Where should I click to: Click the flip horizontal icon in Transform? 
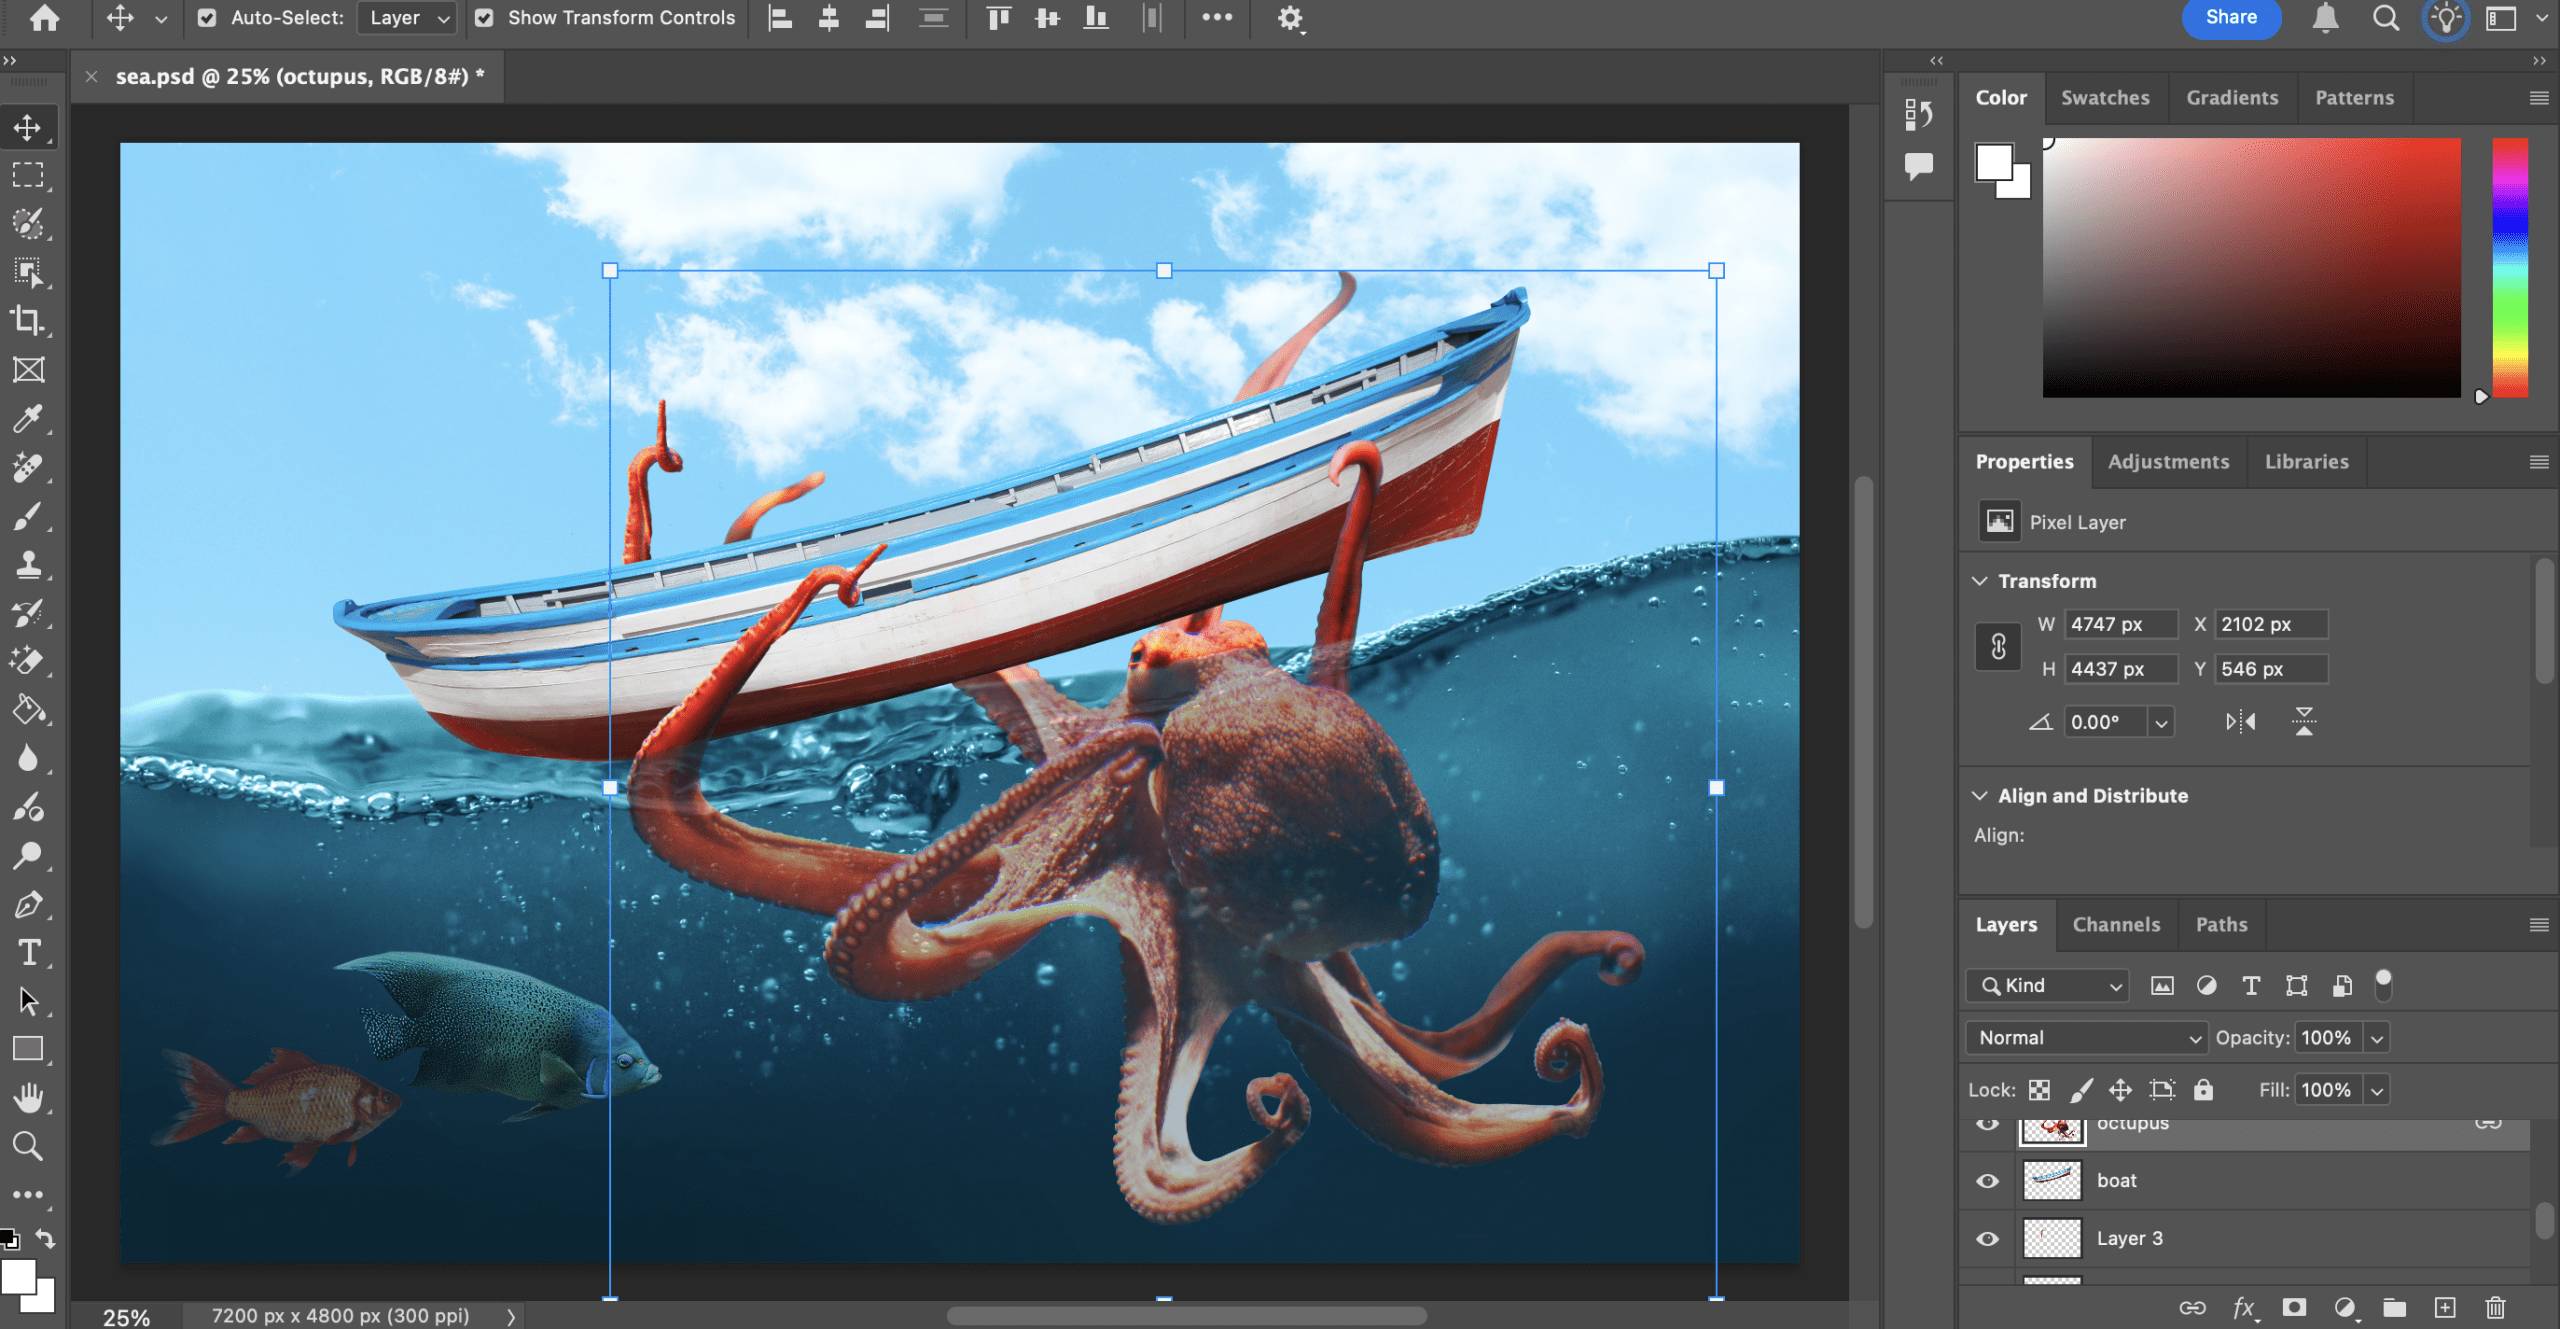point(2240,721)
